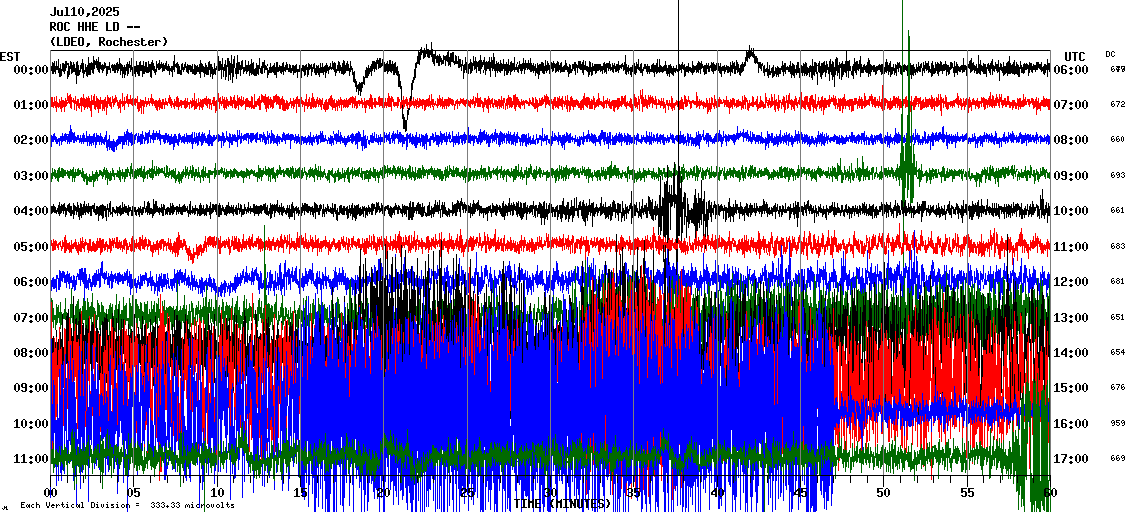Click the vertical division microvolts scale note
This screenshot has height=519, width=1130.
(x=127, y=506)
